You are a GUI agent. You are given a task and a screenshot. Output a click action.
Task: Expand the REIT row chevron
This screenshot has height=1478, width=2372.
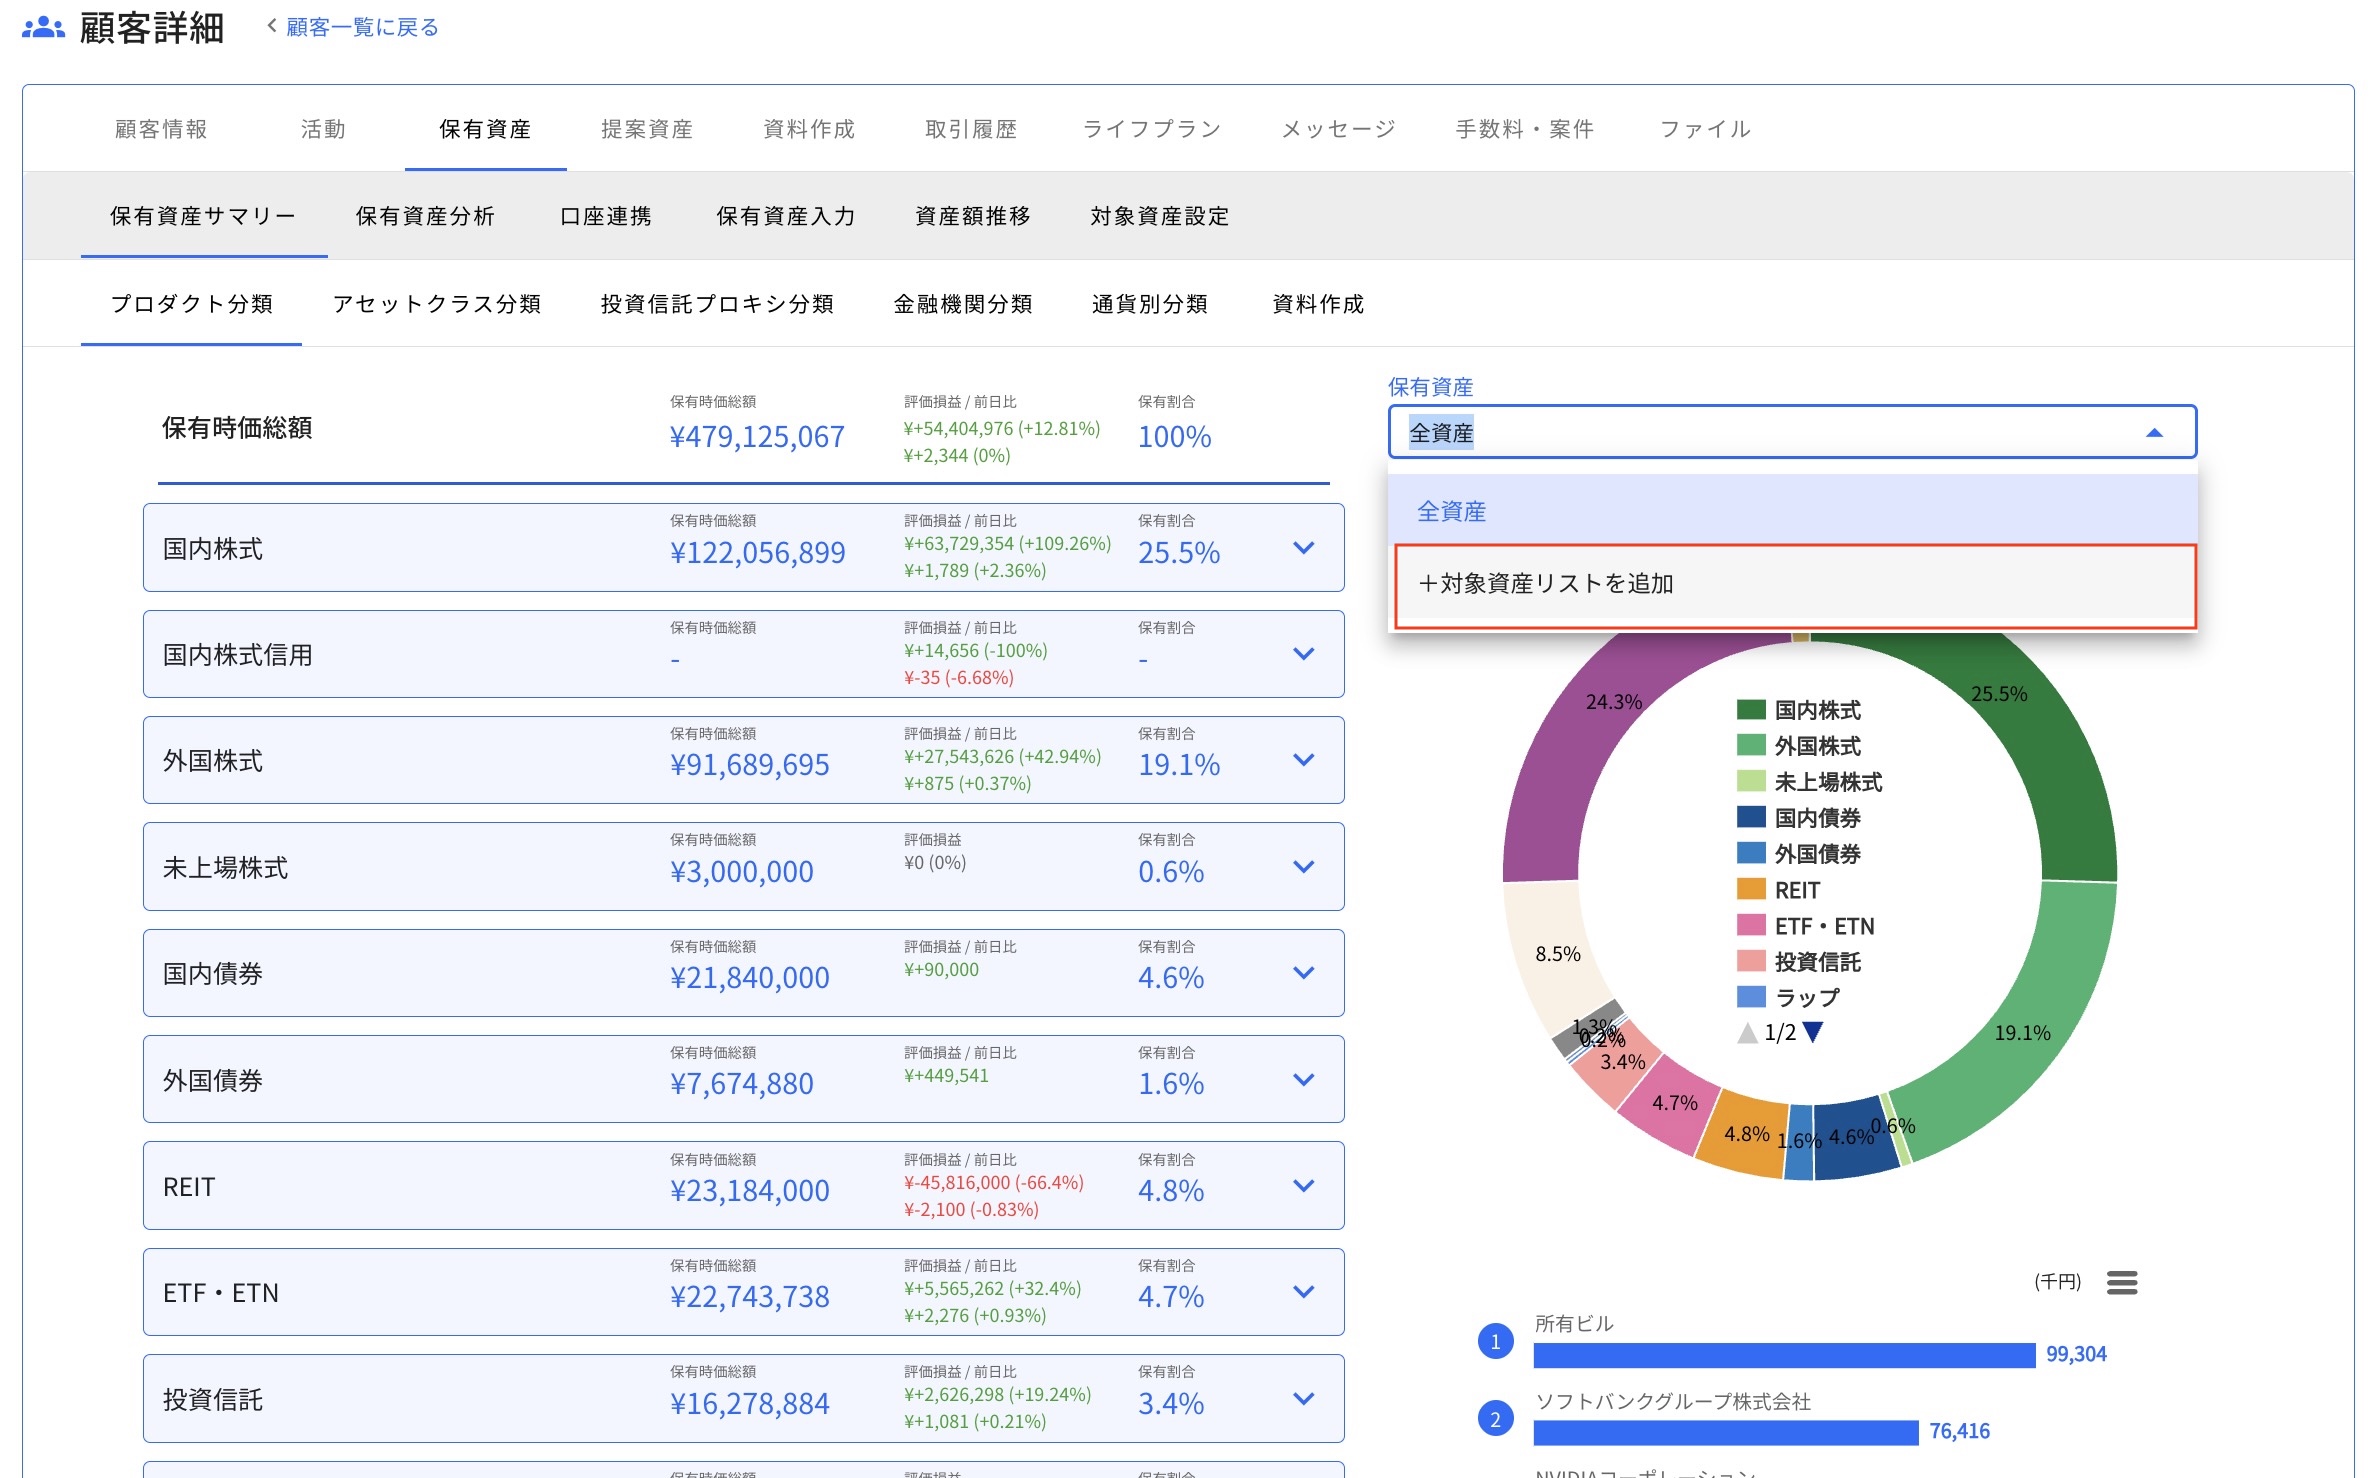1303,1185
